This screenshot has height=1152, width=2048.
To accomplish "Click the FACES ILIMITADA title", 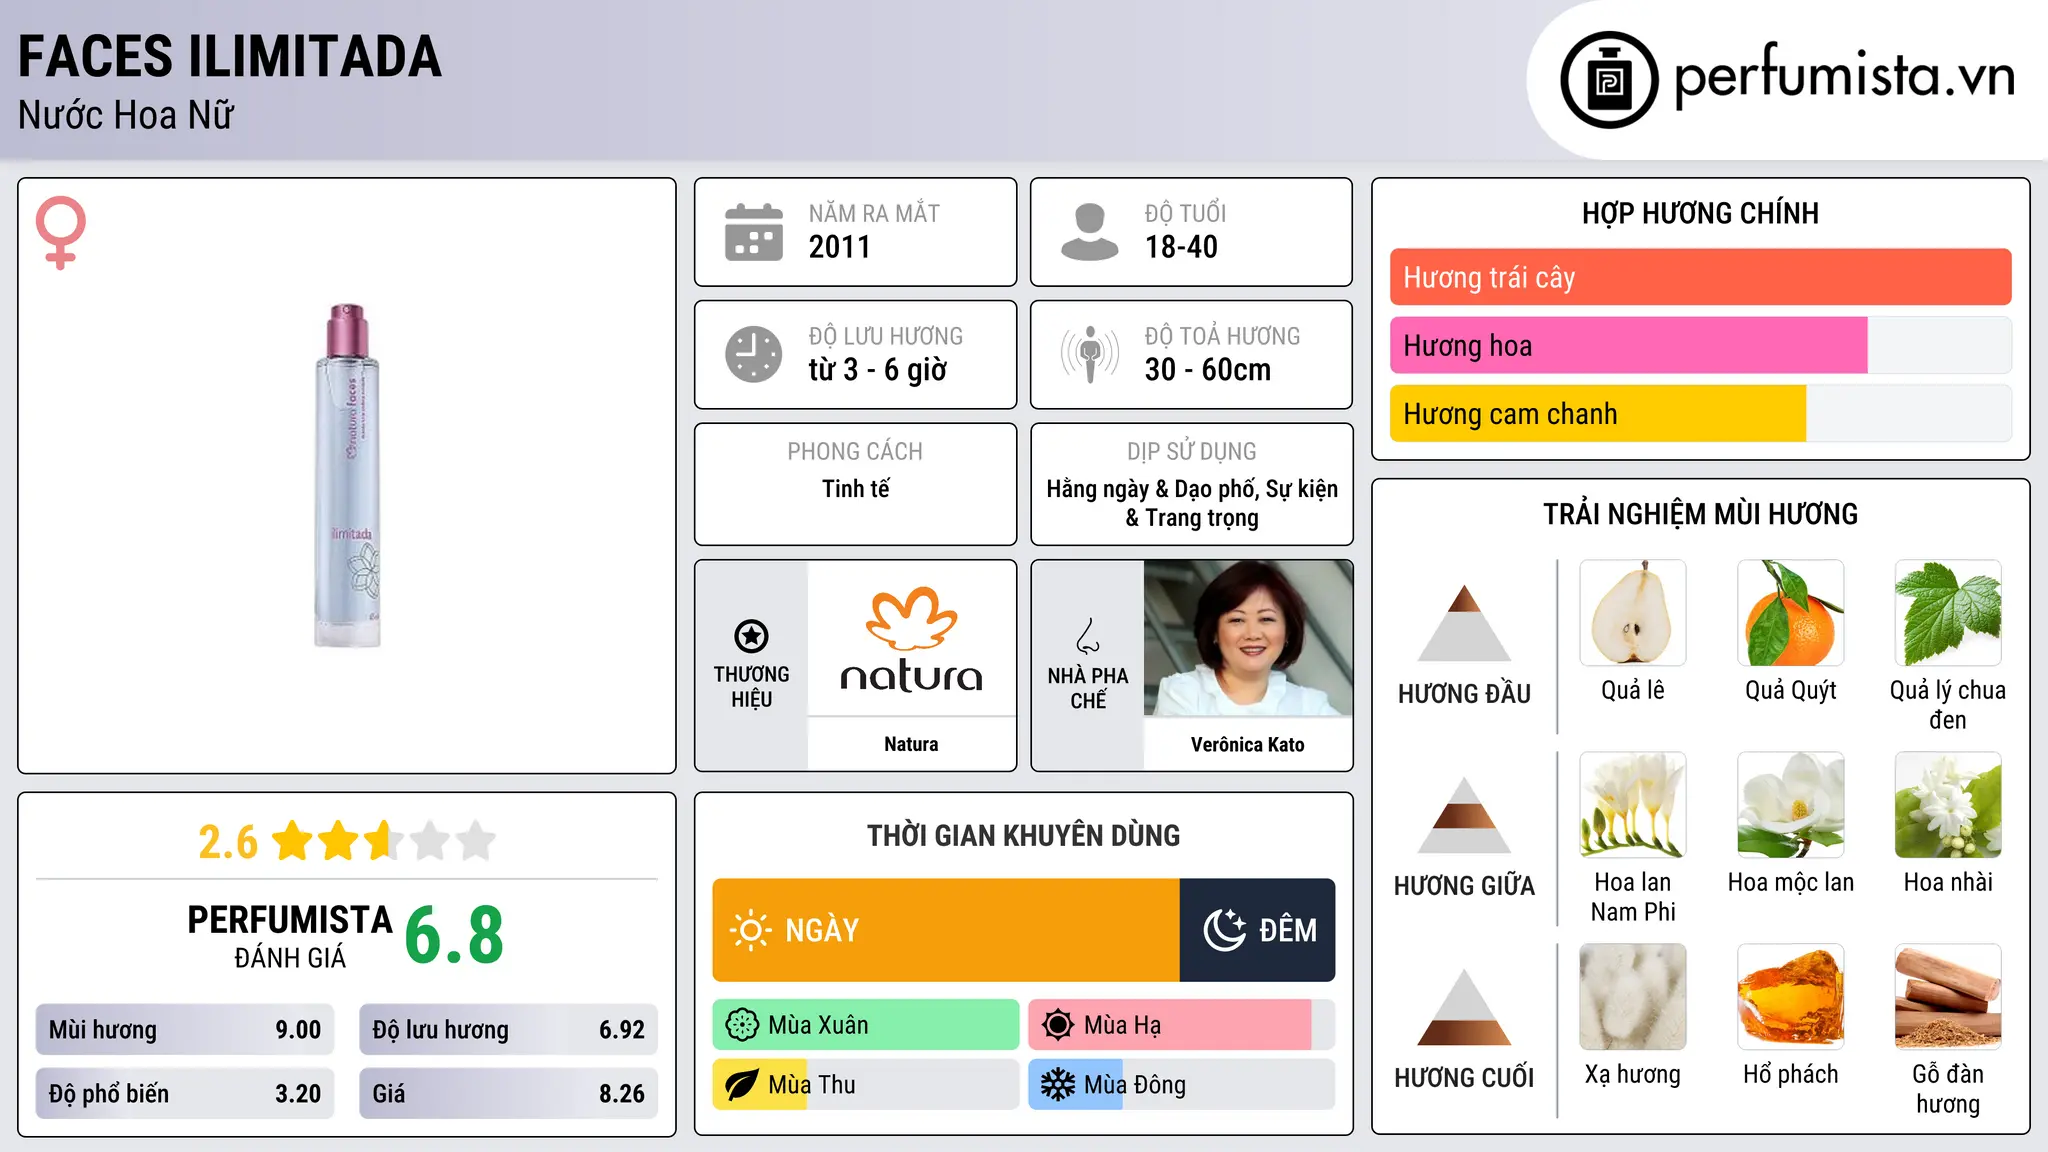I will pos(230,56).
